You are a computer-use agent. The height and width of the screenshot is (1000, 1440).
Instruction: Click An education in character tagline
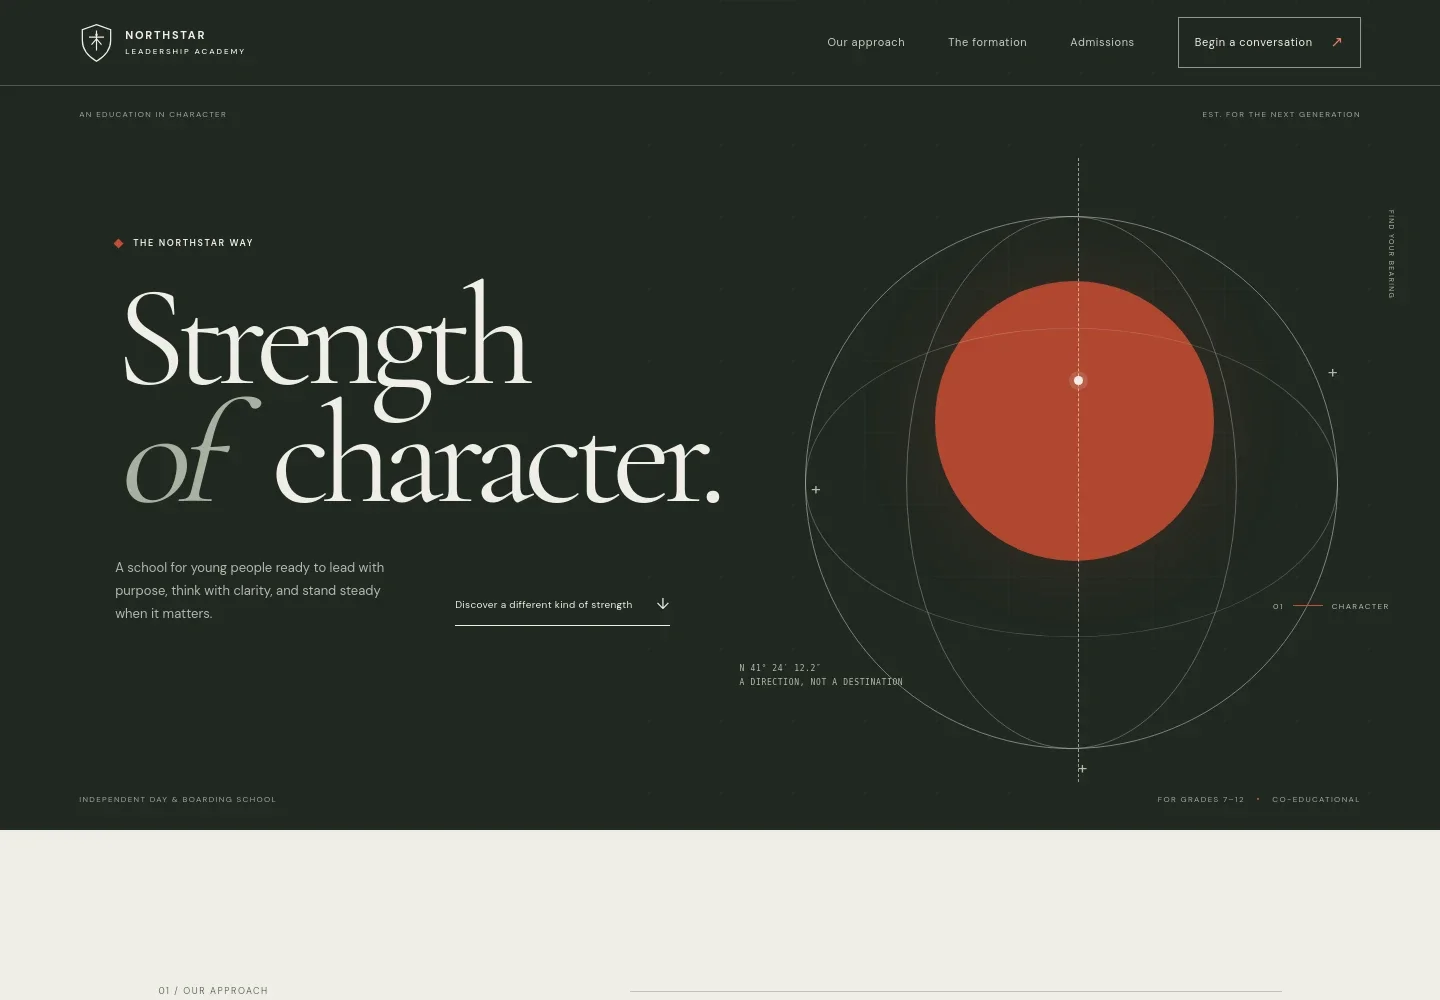[153, 115]
